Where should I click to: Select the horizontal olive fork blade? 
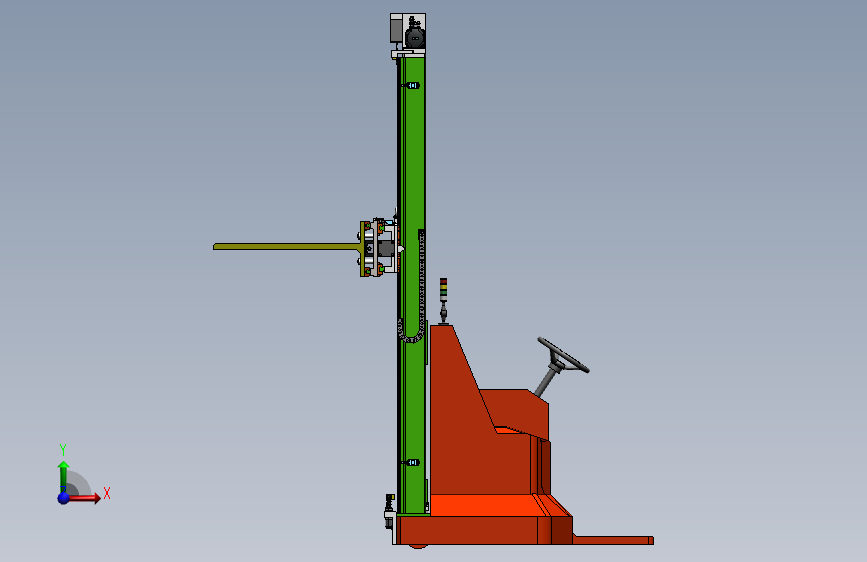pyautogui.click(x=286, y=247)
